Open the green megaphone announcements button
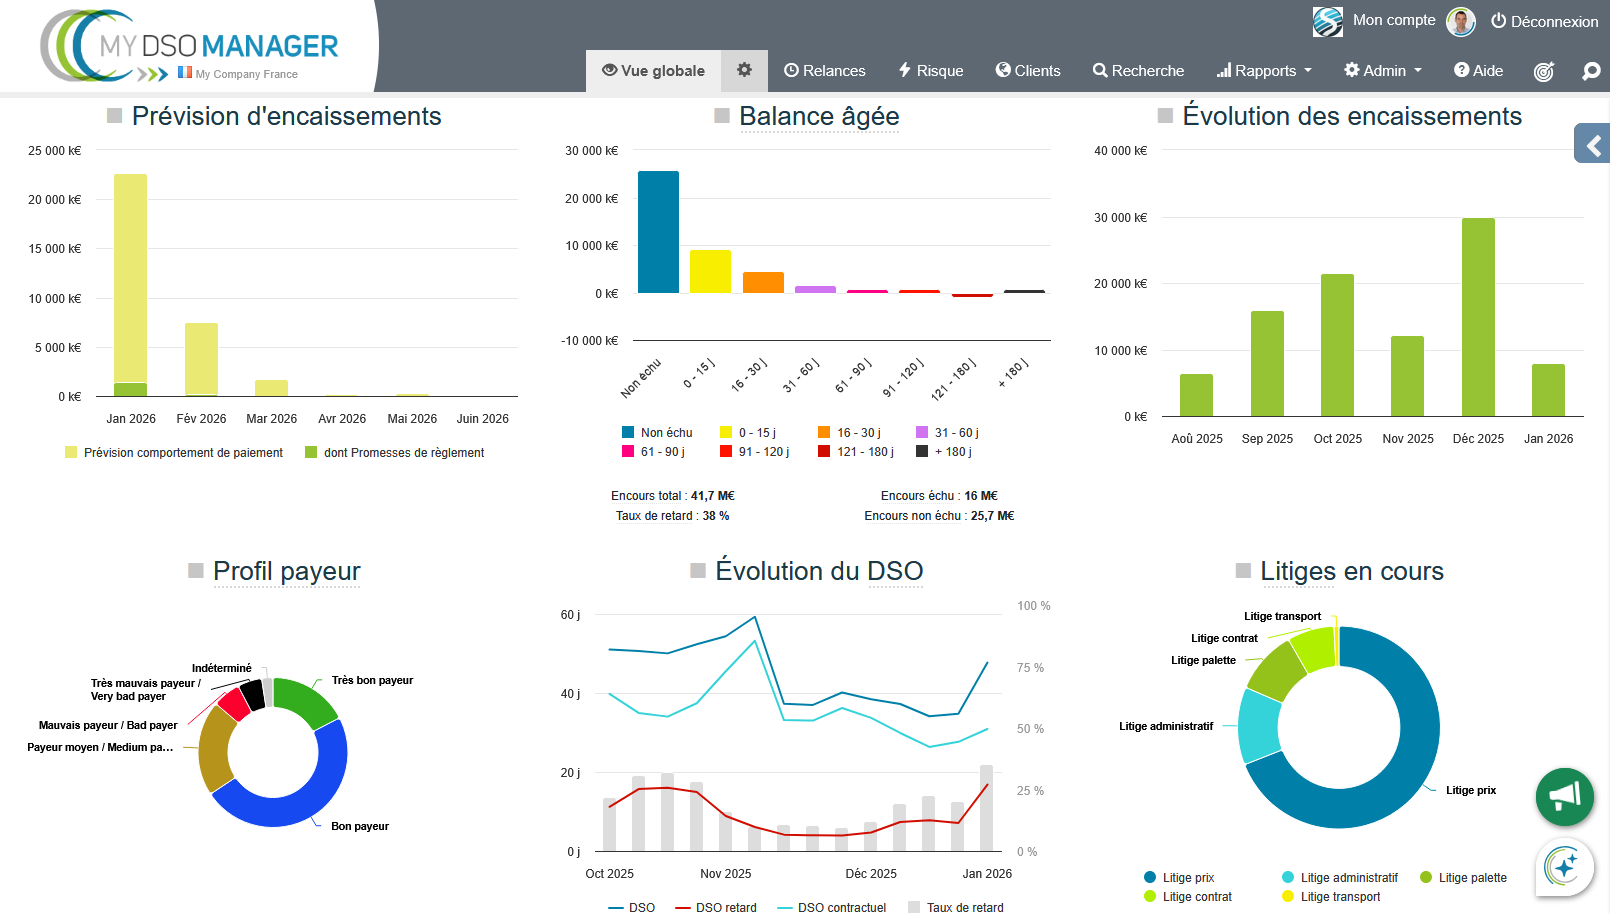 pyautogui.click(x=1564, y=796)
